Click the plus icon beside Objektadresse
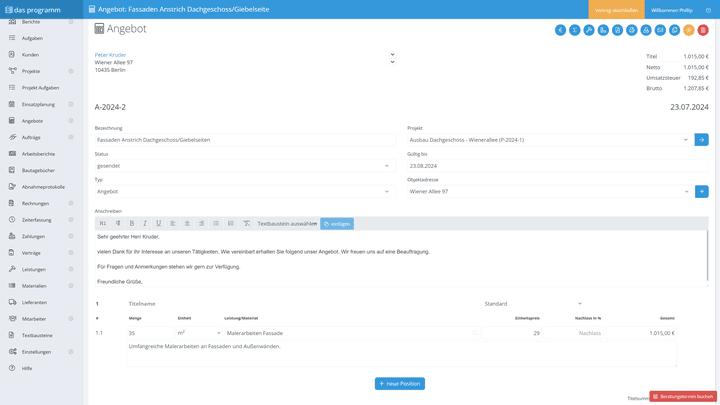The image size is (720, 405). pyautogui.click(x=701, y=191)
